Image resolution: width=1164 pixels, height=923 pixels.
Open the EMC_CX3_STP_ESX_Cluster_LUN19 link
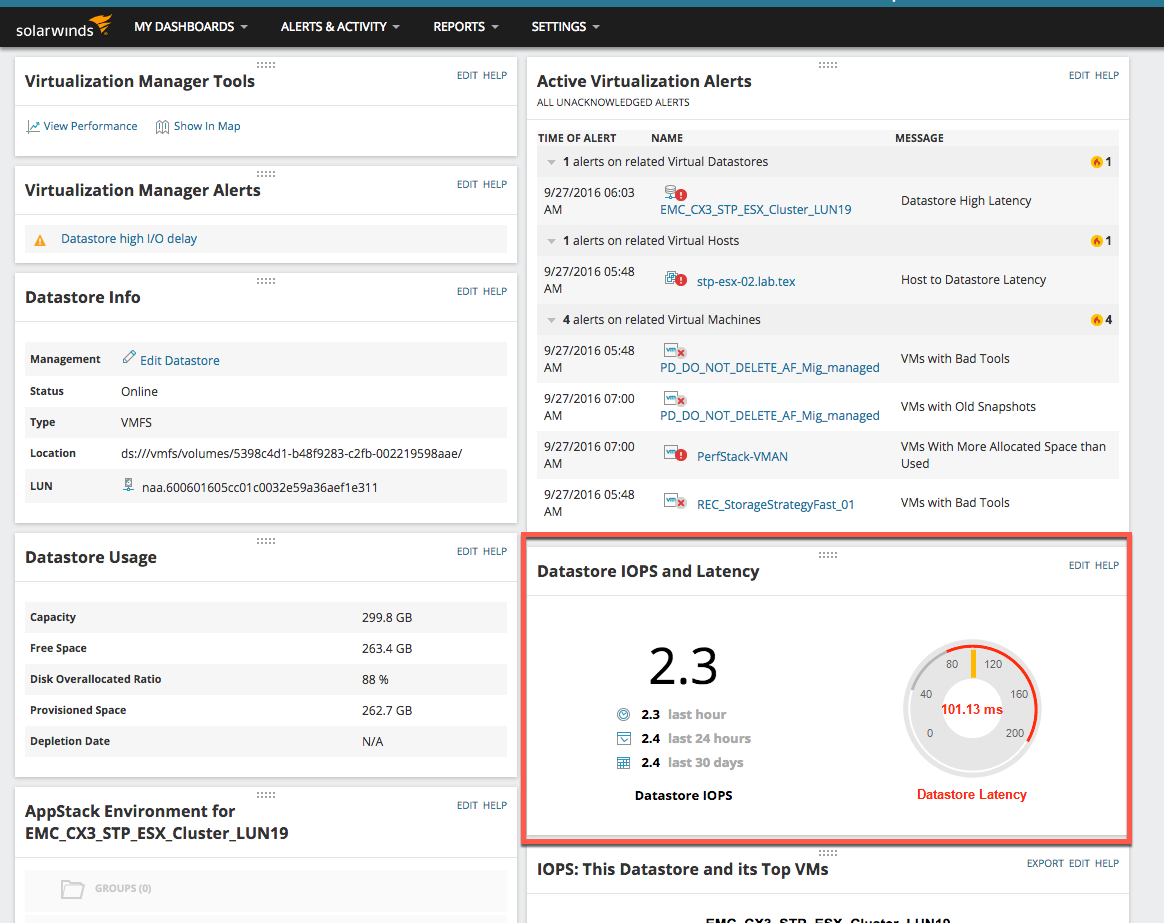pos(756,209)
